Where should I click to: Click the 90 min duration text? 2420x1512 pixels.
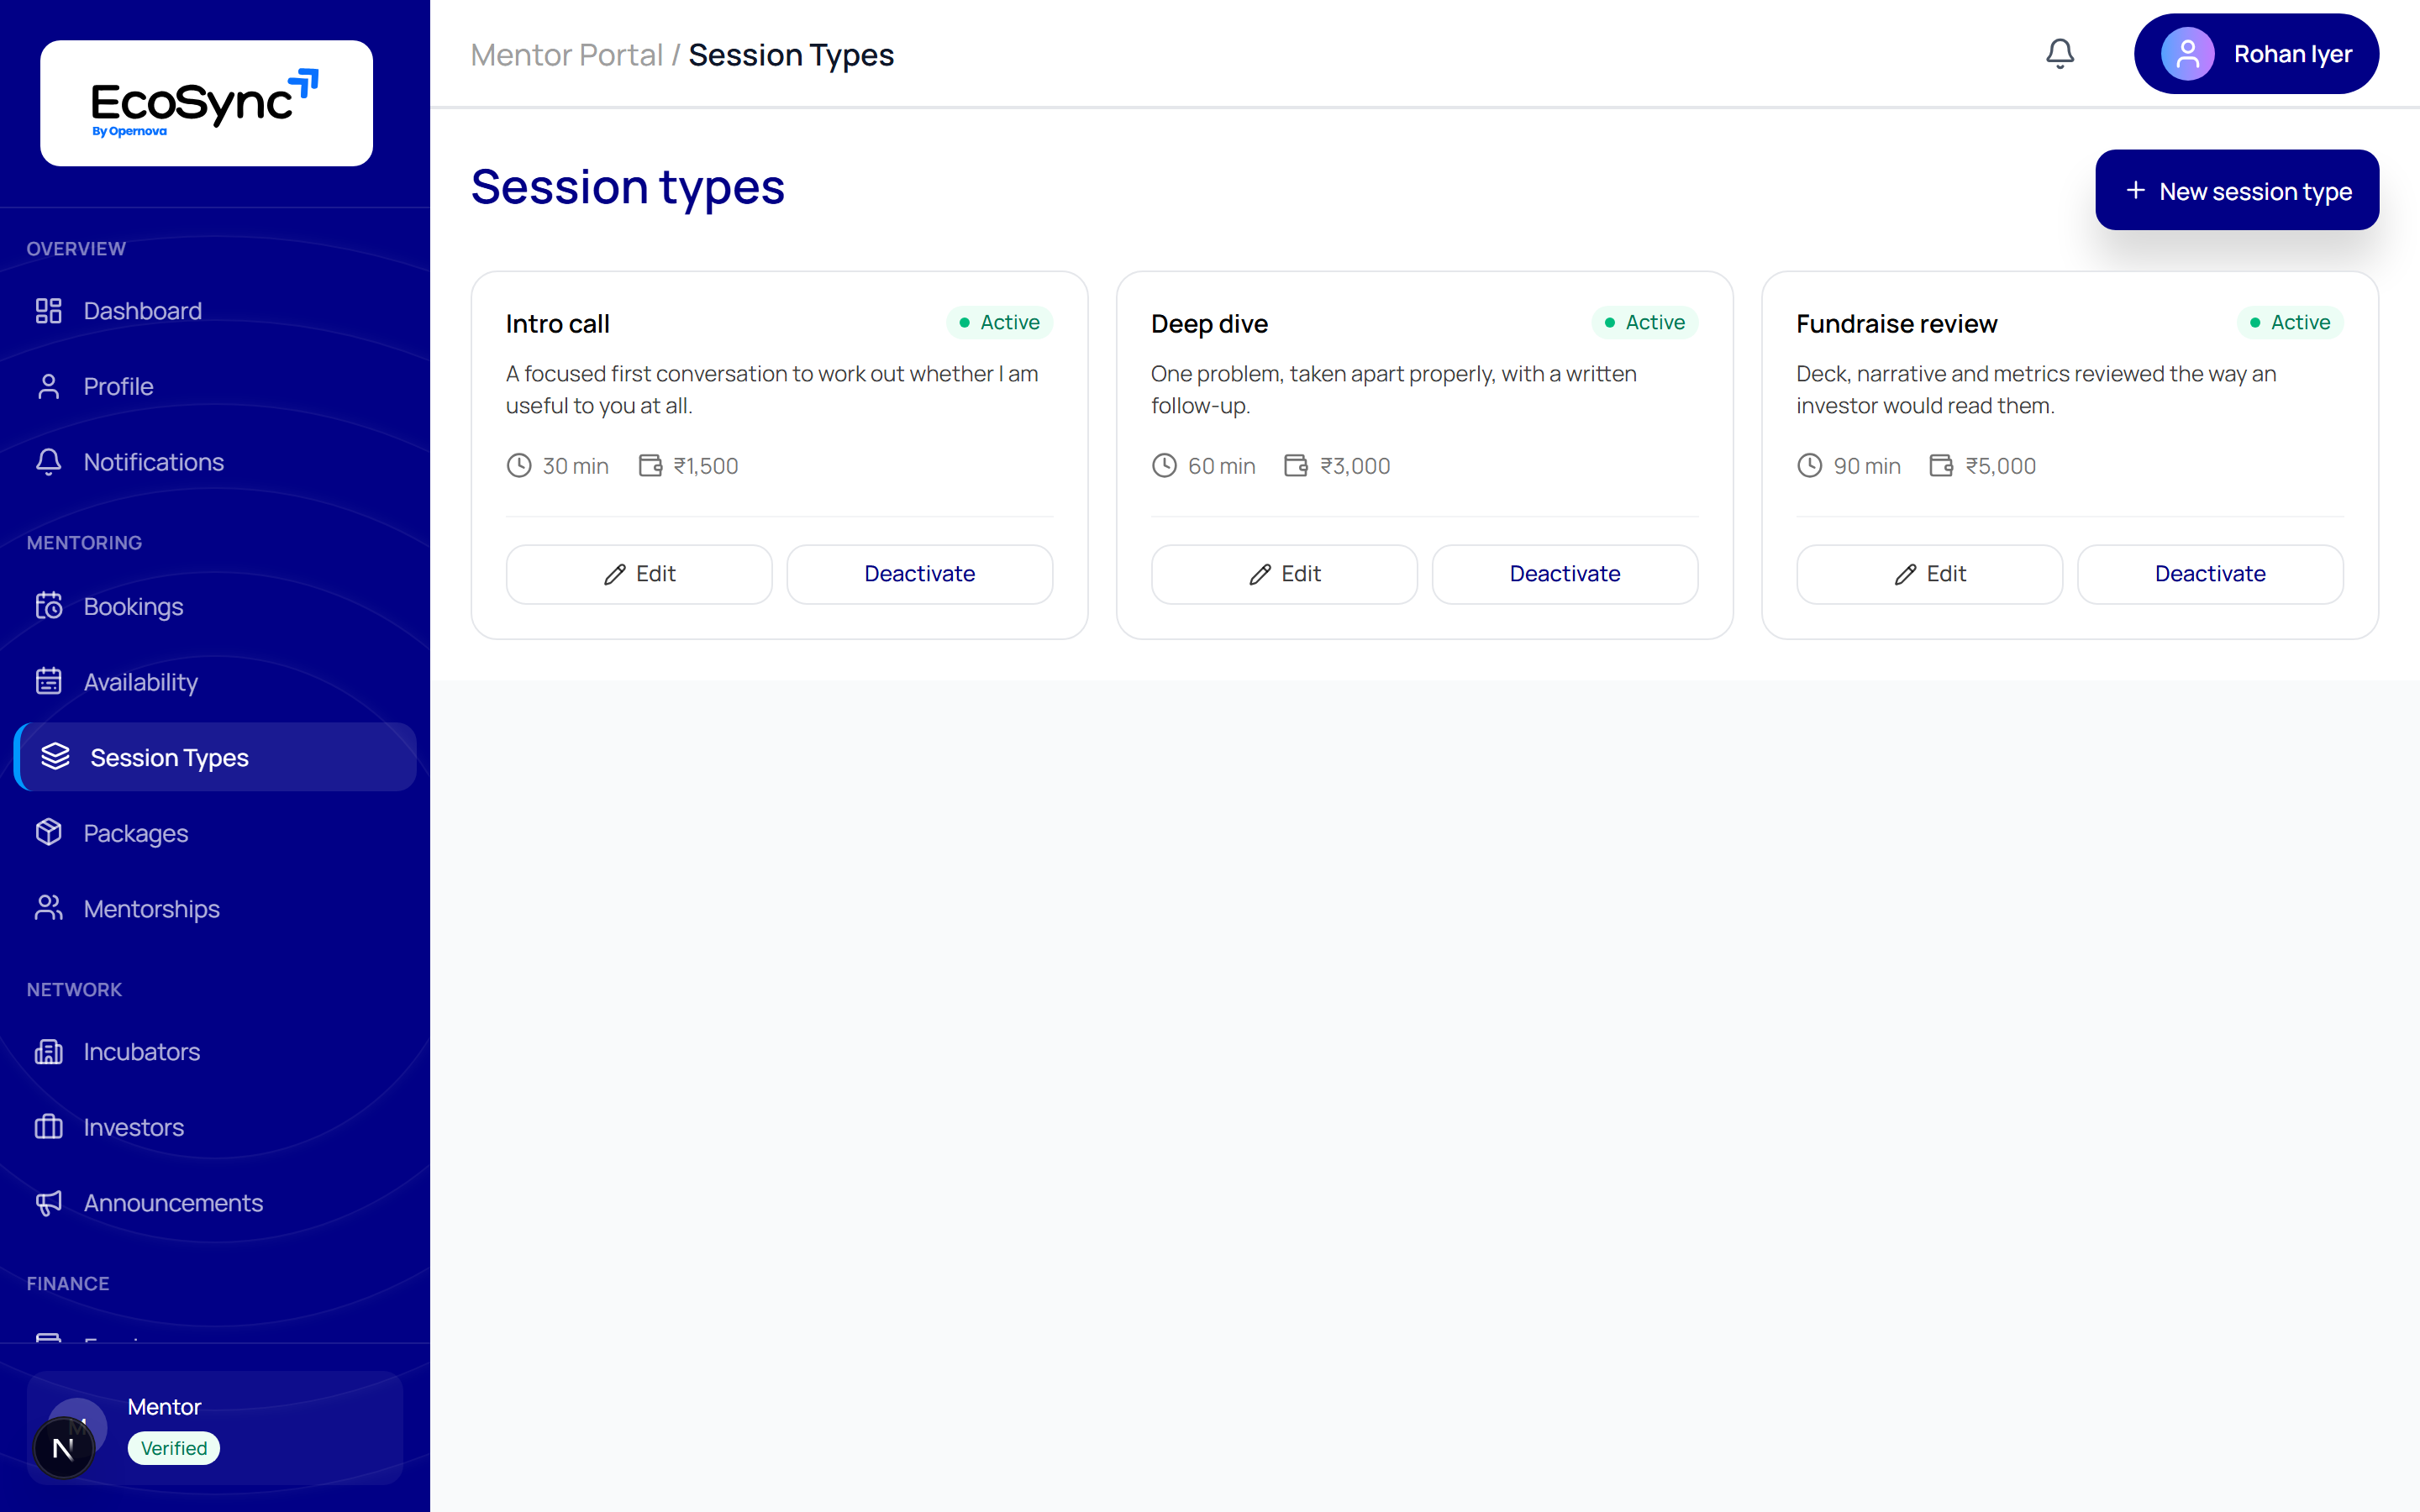1866,466
